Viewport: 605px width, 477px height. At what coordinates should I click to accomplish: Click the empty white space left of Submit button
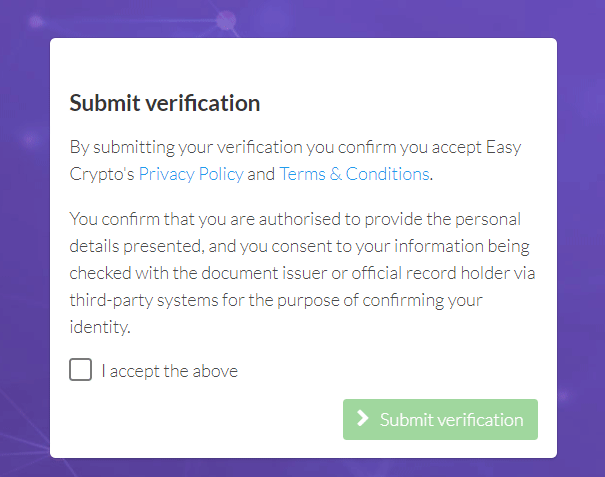[200, 420]
